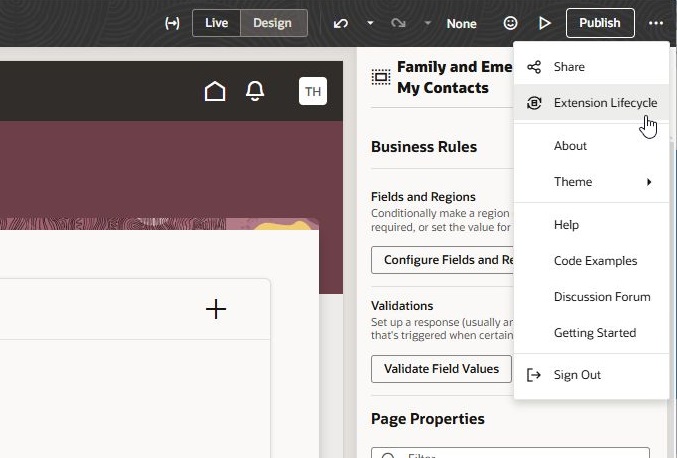Image resolution: width=677 pixels, height=458 pixels.
Task: Click Validate Field Values button
Action: tap(441, 369)
